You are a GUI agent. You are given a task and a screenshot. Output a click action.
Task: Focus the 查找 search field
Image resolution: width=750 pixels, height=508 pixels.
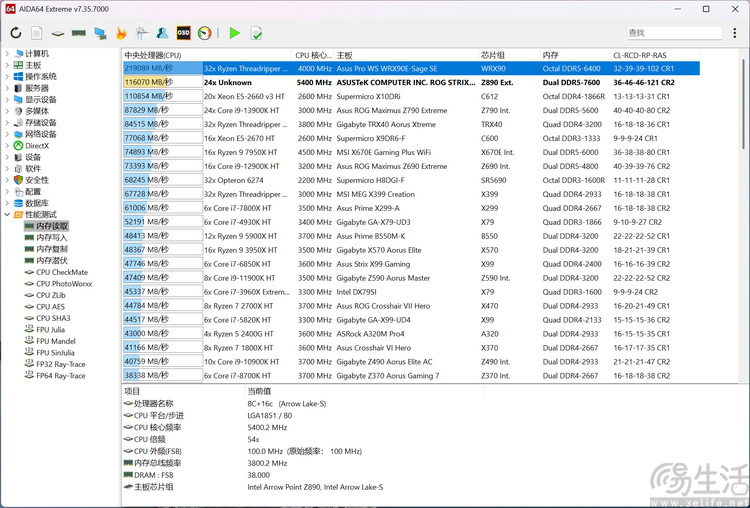674,33
